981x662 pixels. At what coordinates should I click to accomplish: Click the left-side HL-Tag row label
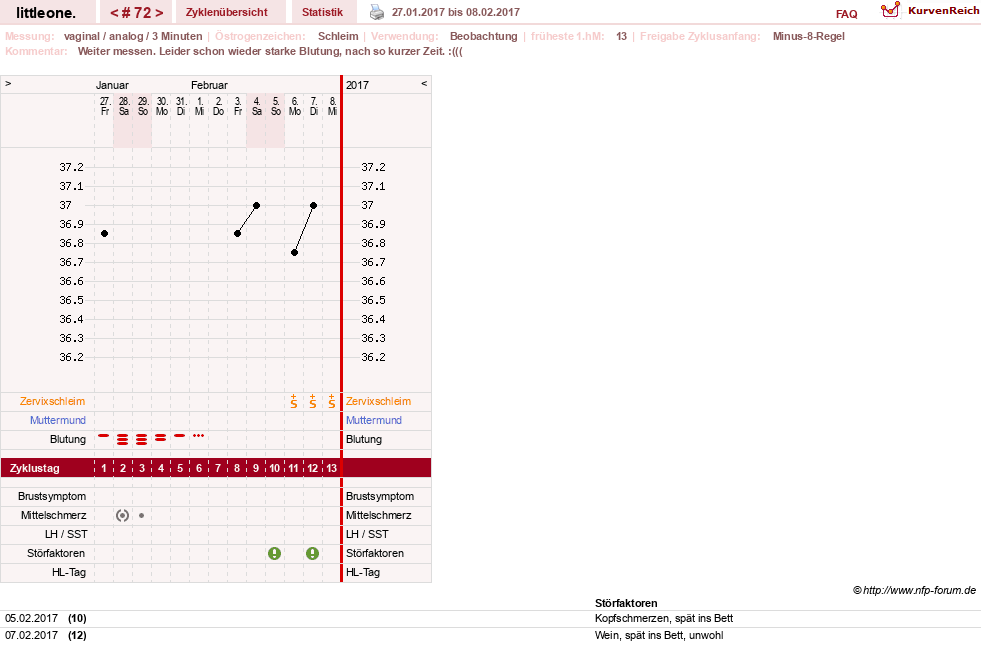69,573
